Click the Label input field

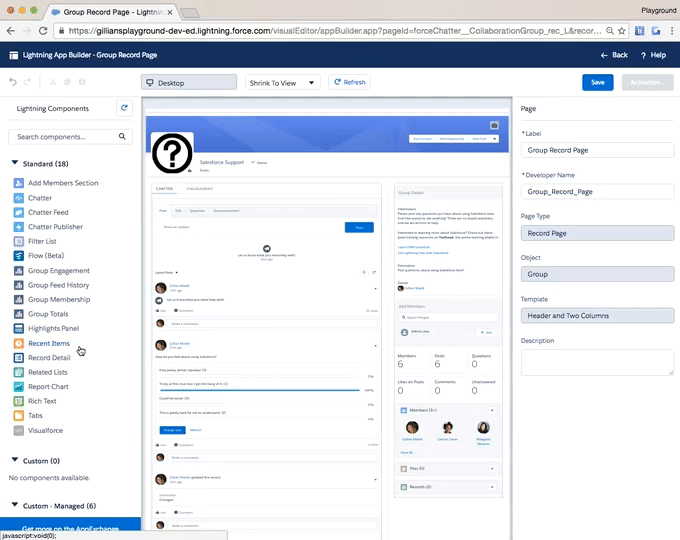(x=597, y=150)
